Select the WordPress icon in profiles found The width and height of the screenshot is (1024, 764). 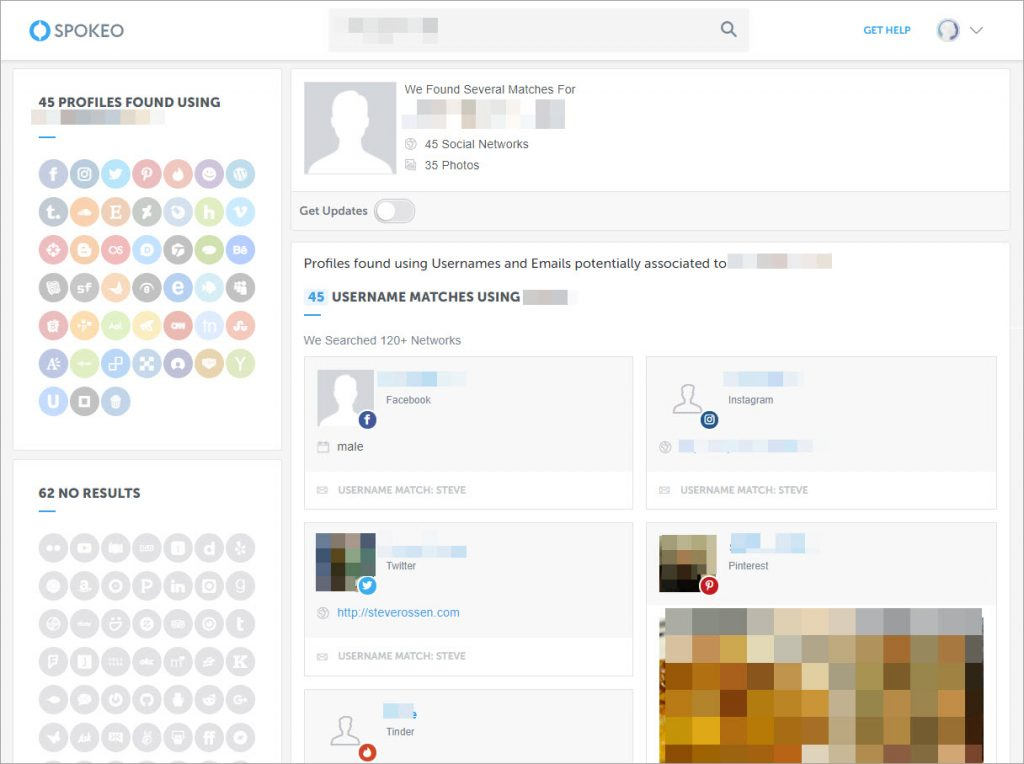240,174
